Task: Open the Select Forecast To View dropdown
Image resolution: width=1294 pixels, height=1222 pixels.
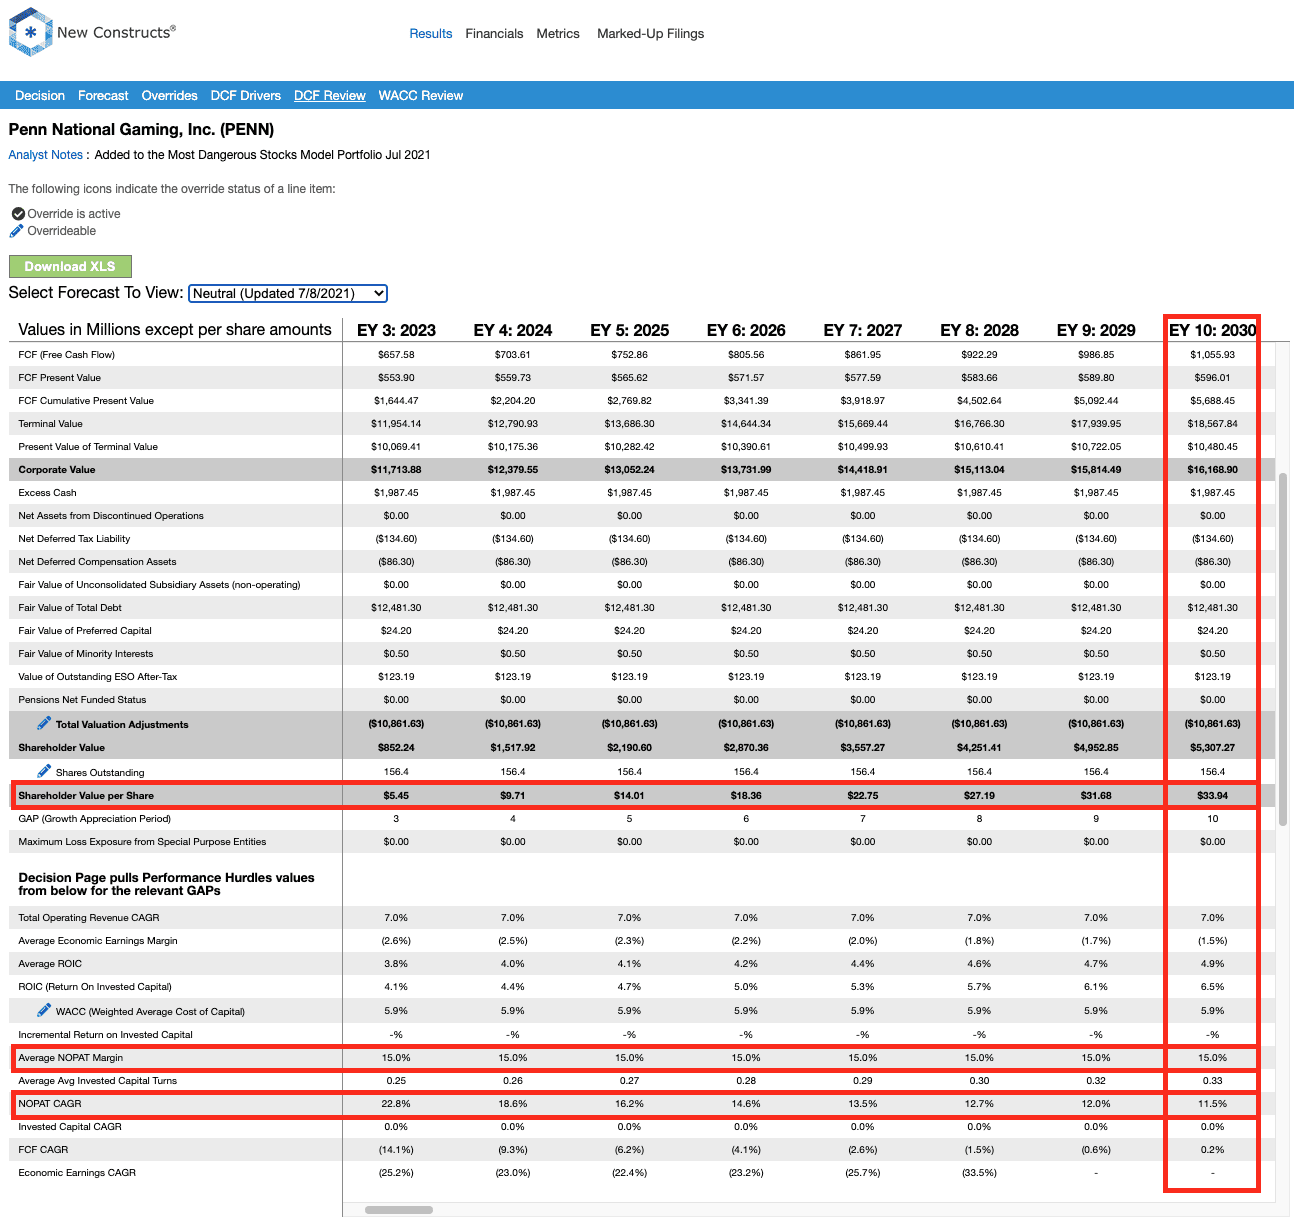Action: tap(288, 293)
